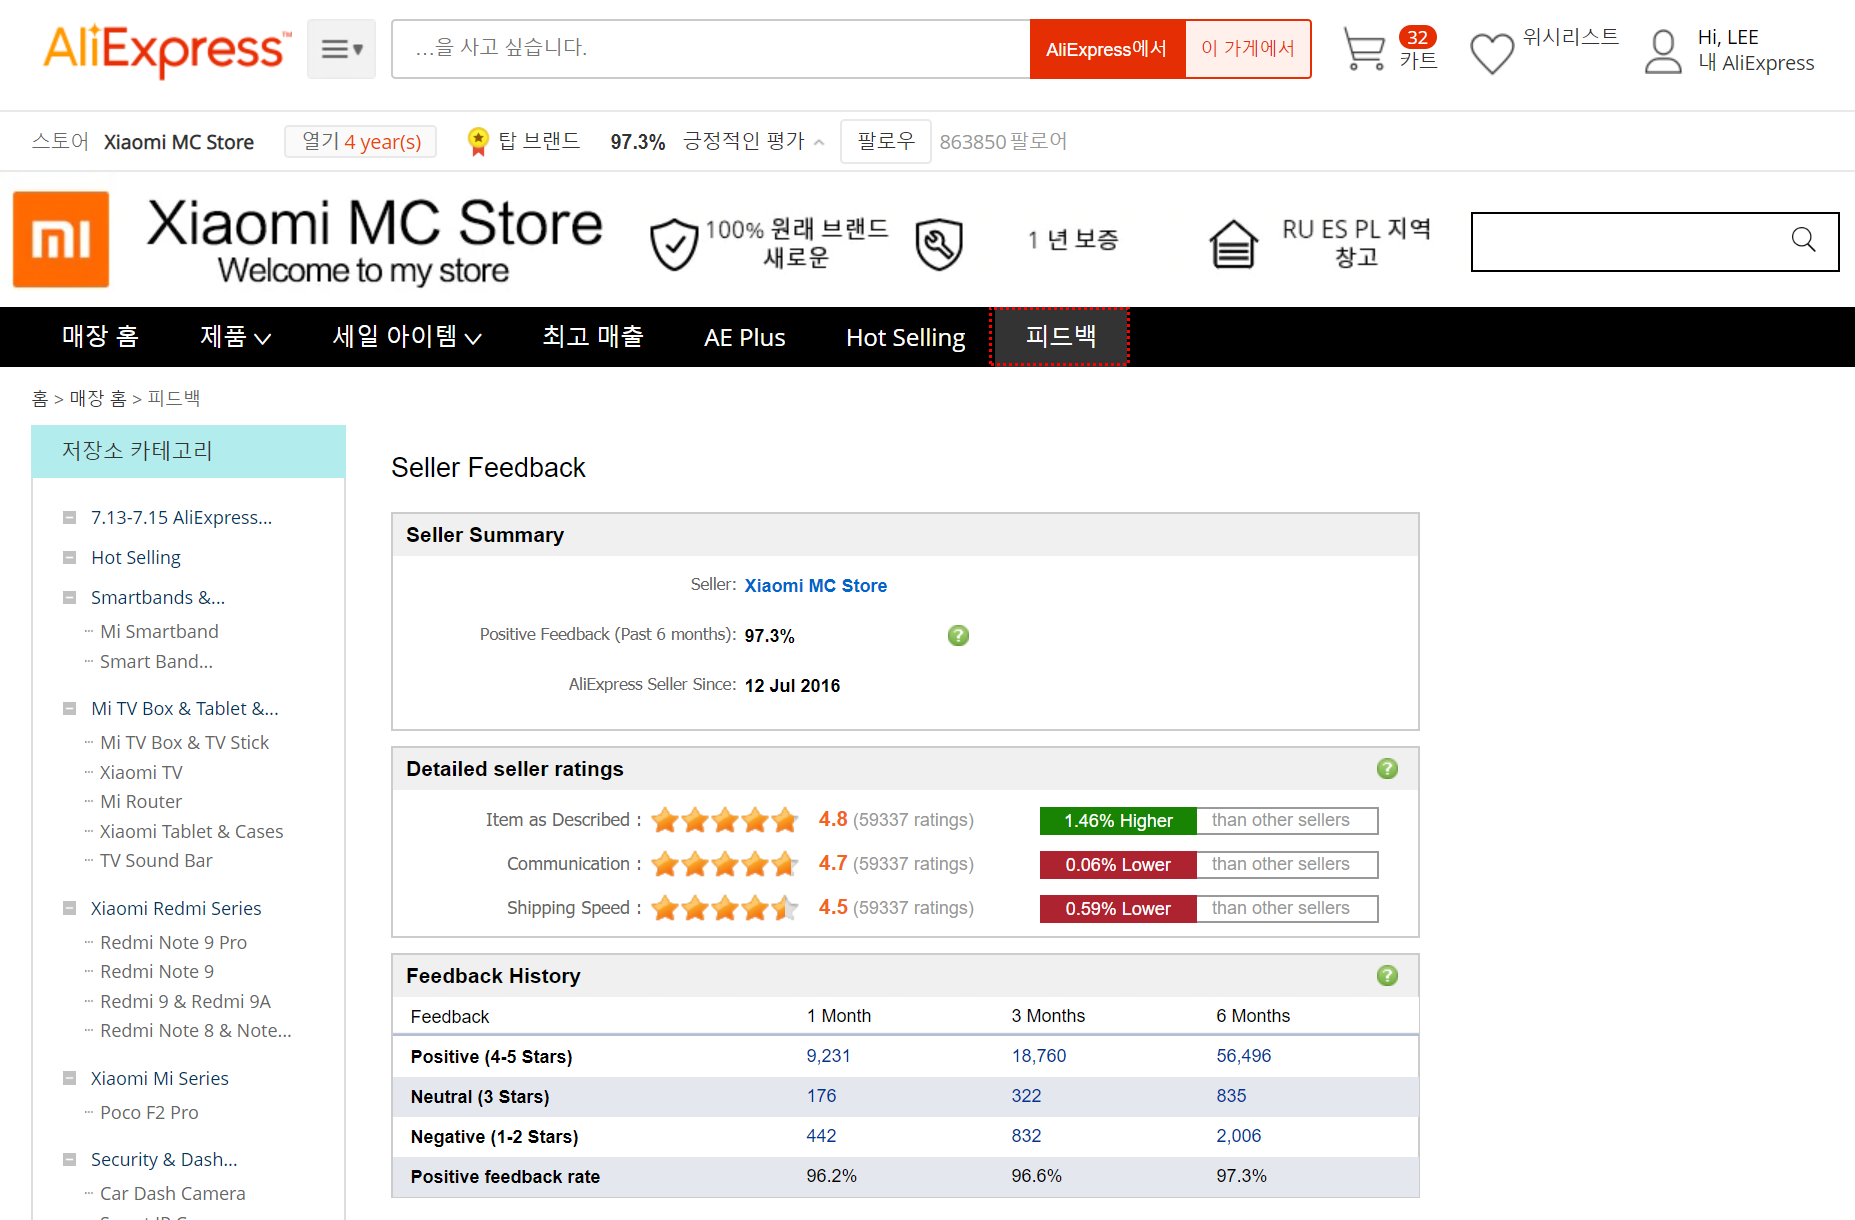1855x1220 pixels.
Task: Open TV Sound Bar subcategory
Action: point(156,860)
